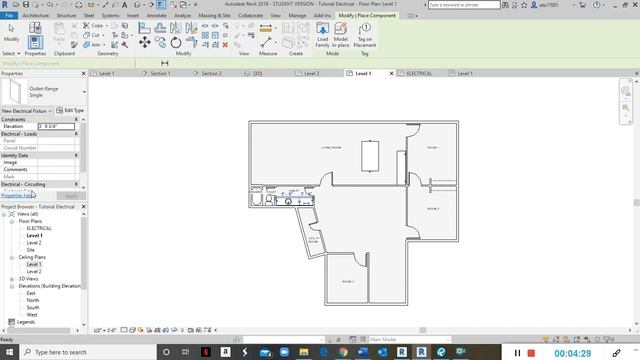This screenshot has height=360, width=640.
Task: Collapse the Floor Plans tree node
Action: click(x=12, y=221)
